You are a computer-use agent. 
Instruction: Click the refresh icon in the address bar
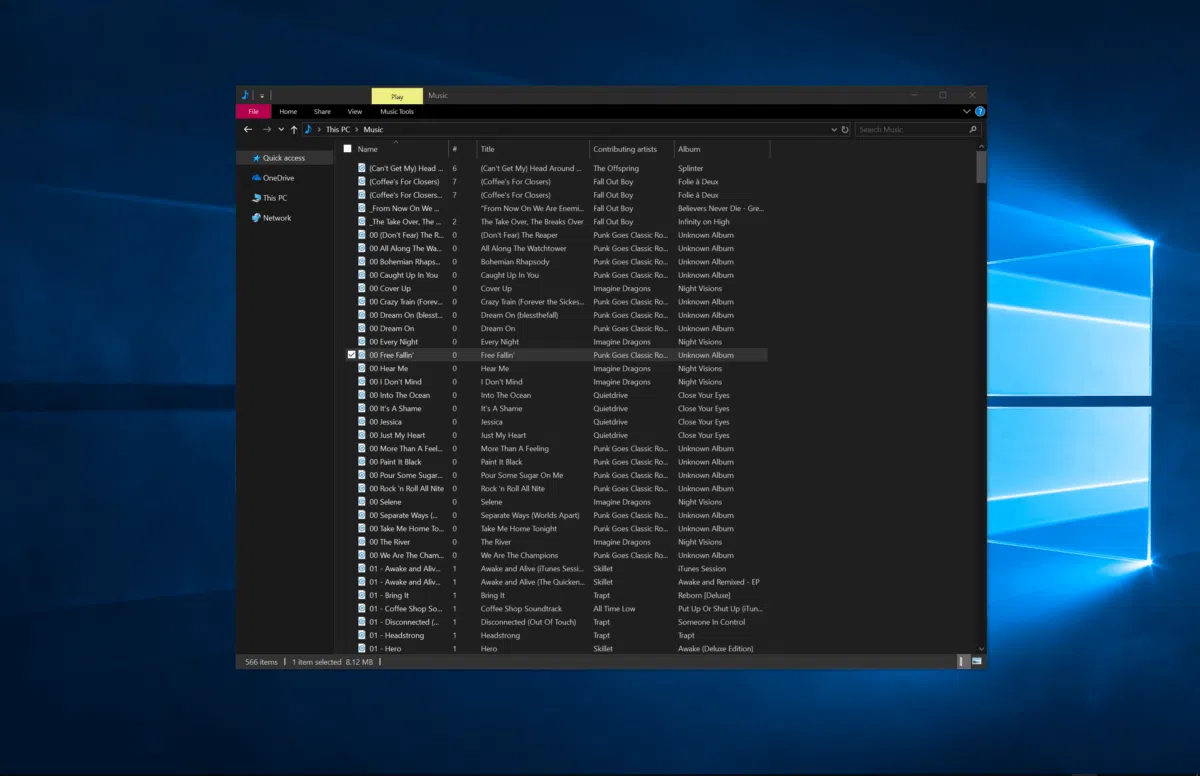click(845, 129)
